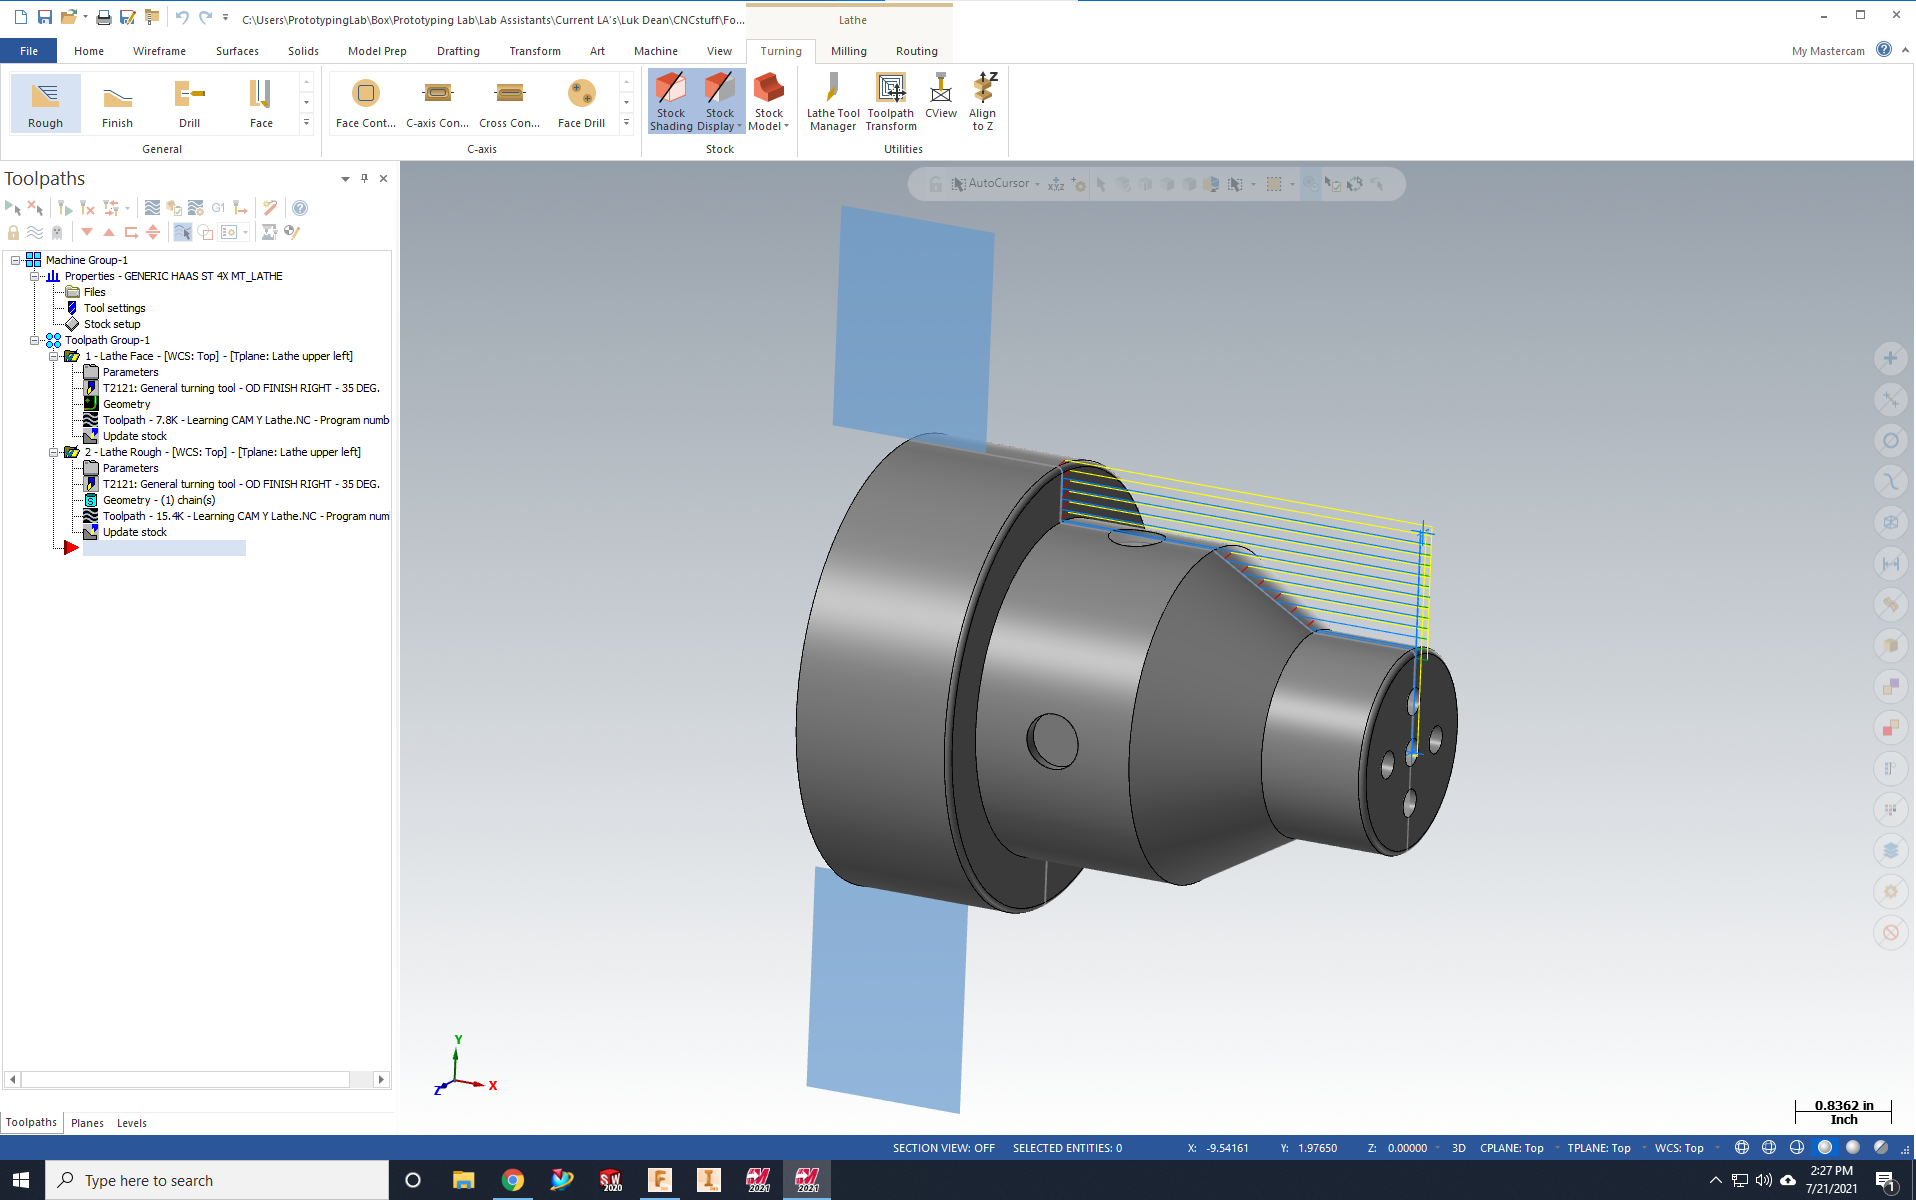The image size is (1916, 1200).
Task: Switch to the Milling ribbon tab
Action: pyautogui.click(x=848, y=51)
